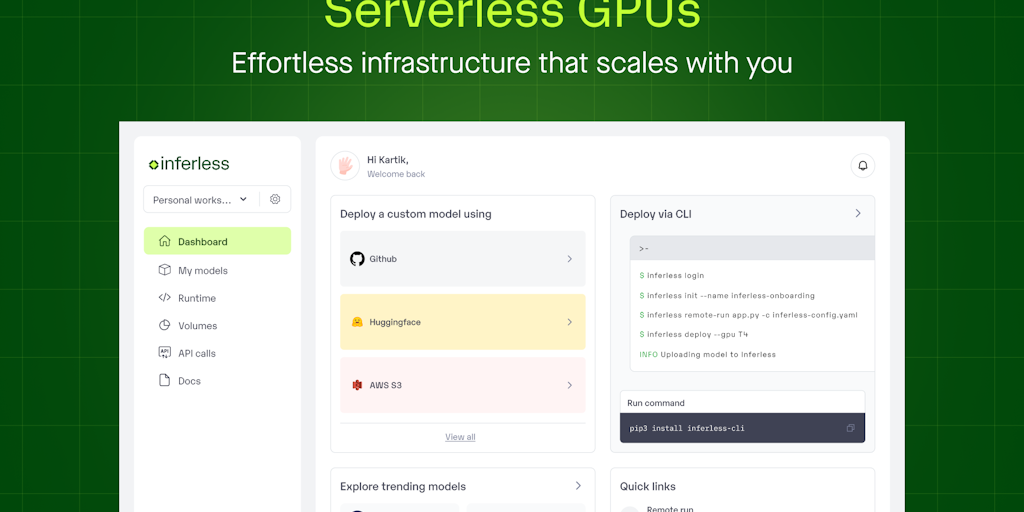Open Docs from the sidebar
Viewport: 1024px width, 512px height.
[189, 381]
